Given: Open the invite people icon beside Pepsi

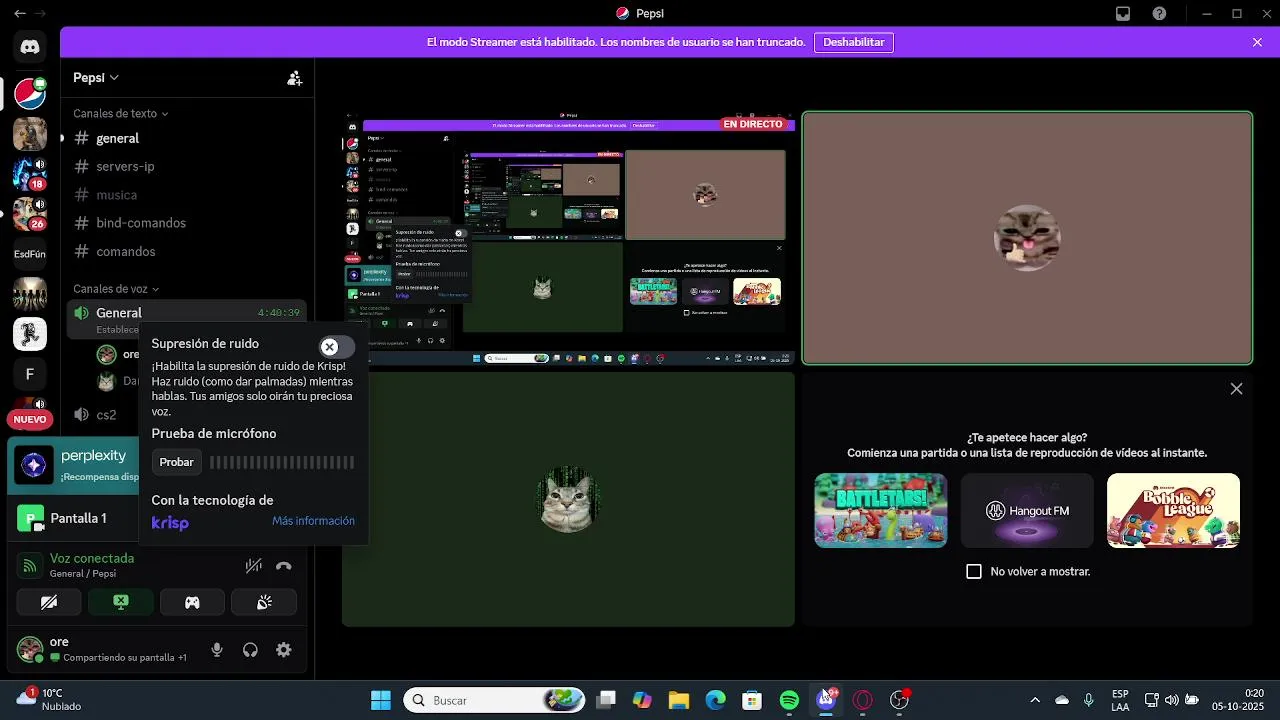Looking at the screenshot, I should click(294, 78).
